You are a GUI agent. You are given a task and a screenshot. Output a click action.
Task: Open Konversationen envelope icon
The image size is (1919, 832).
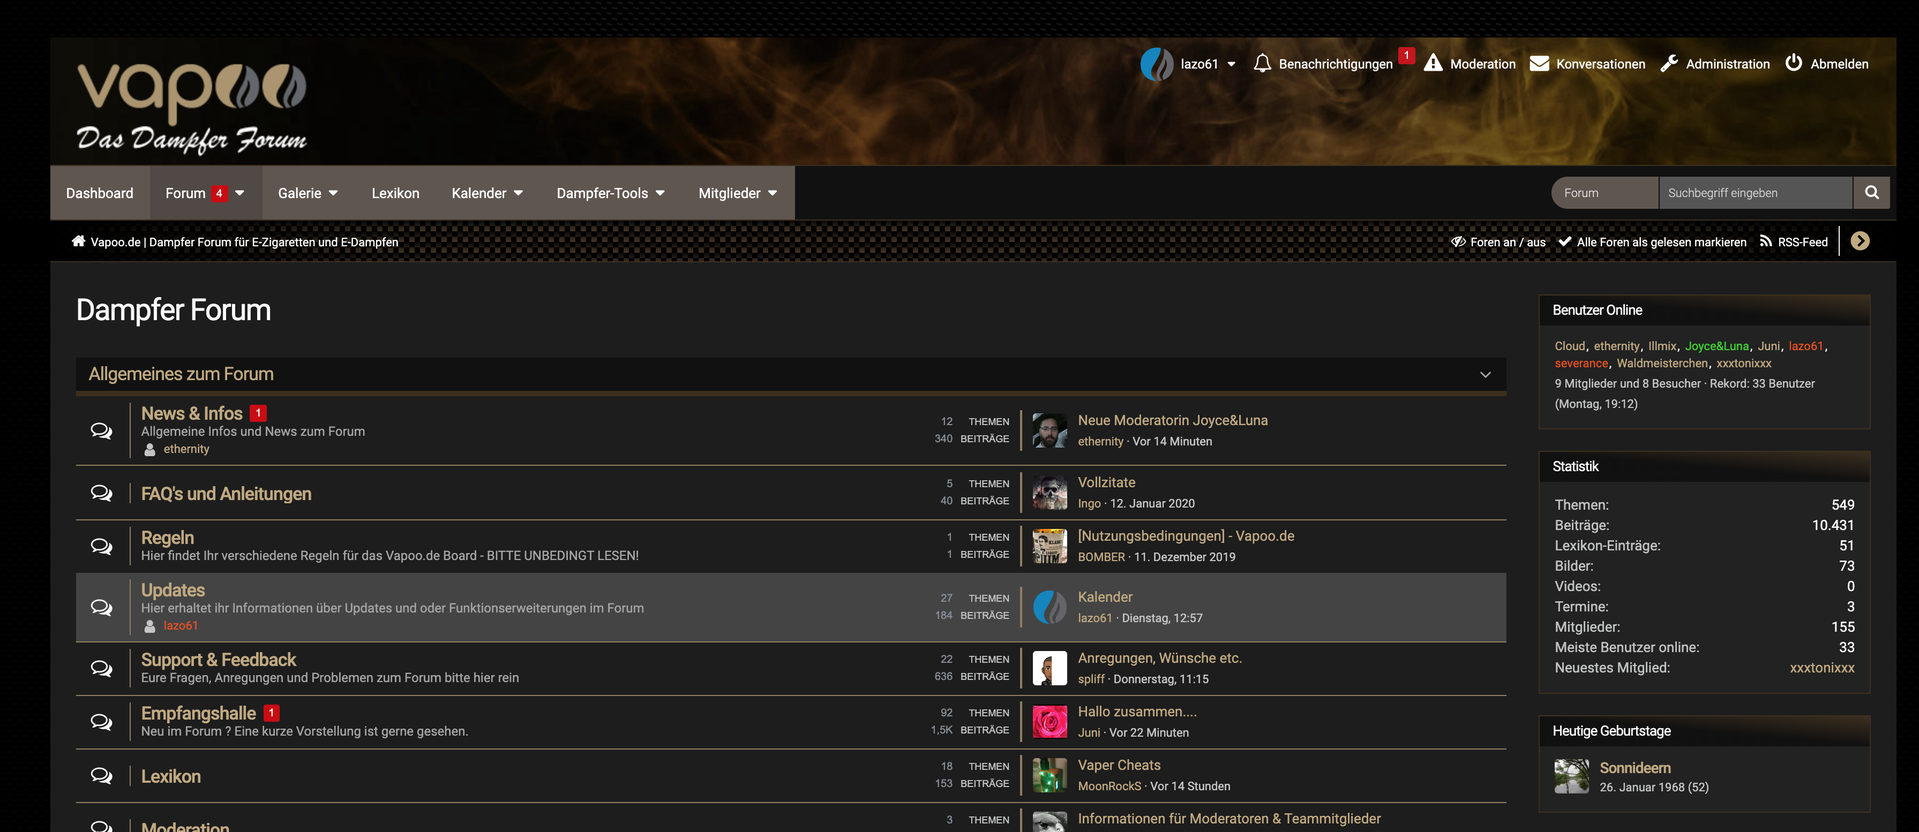[1539, 64]
